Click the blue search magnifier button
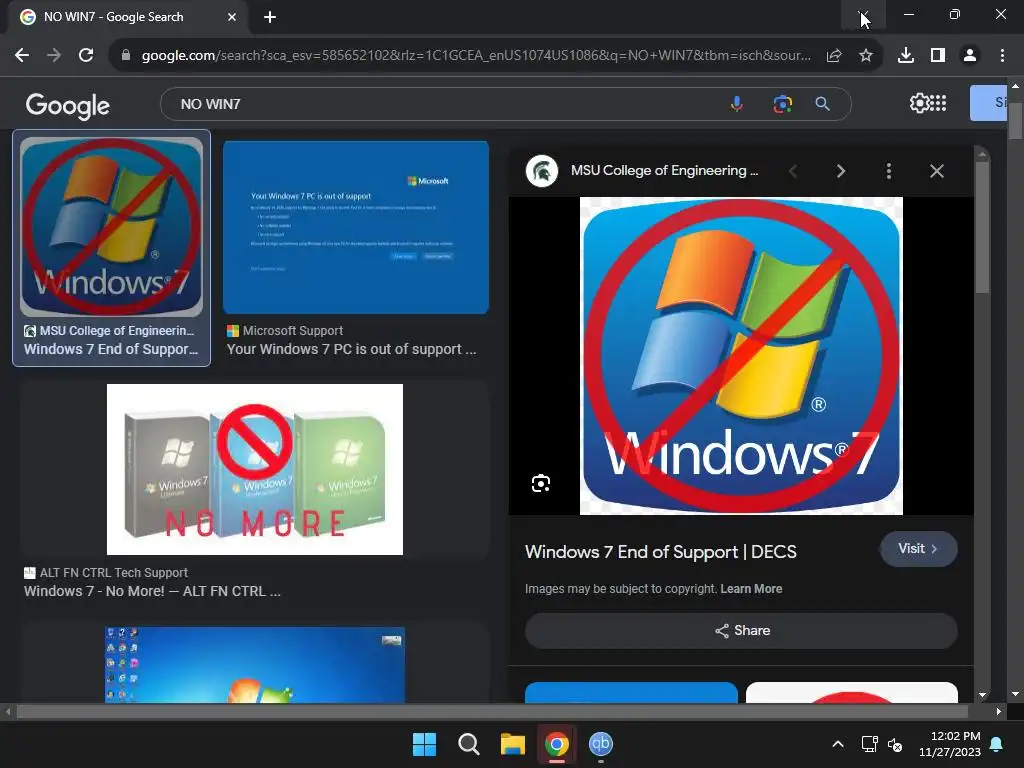The width and height of the screenshot is (1024, 768). (x=823, y=104)
